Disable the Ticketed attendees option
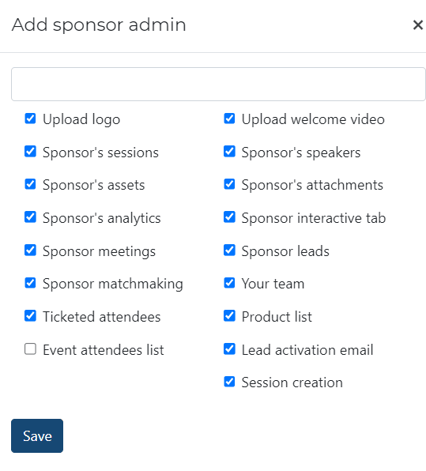The height and width of the screenshot is (471, 426). click(30, 316)
